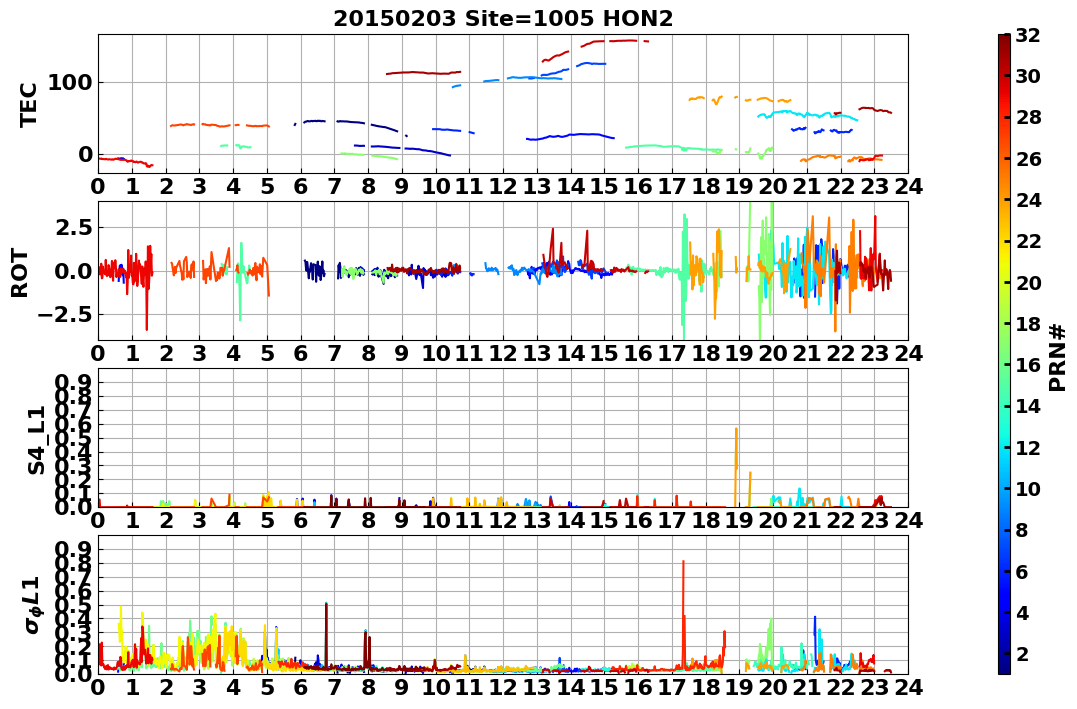Click the colorbar tick label 20
The width and height of the screenshot is (1077, 709).
coord(1028,282)
